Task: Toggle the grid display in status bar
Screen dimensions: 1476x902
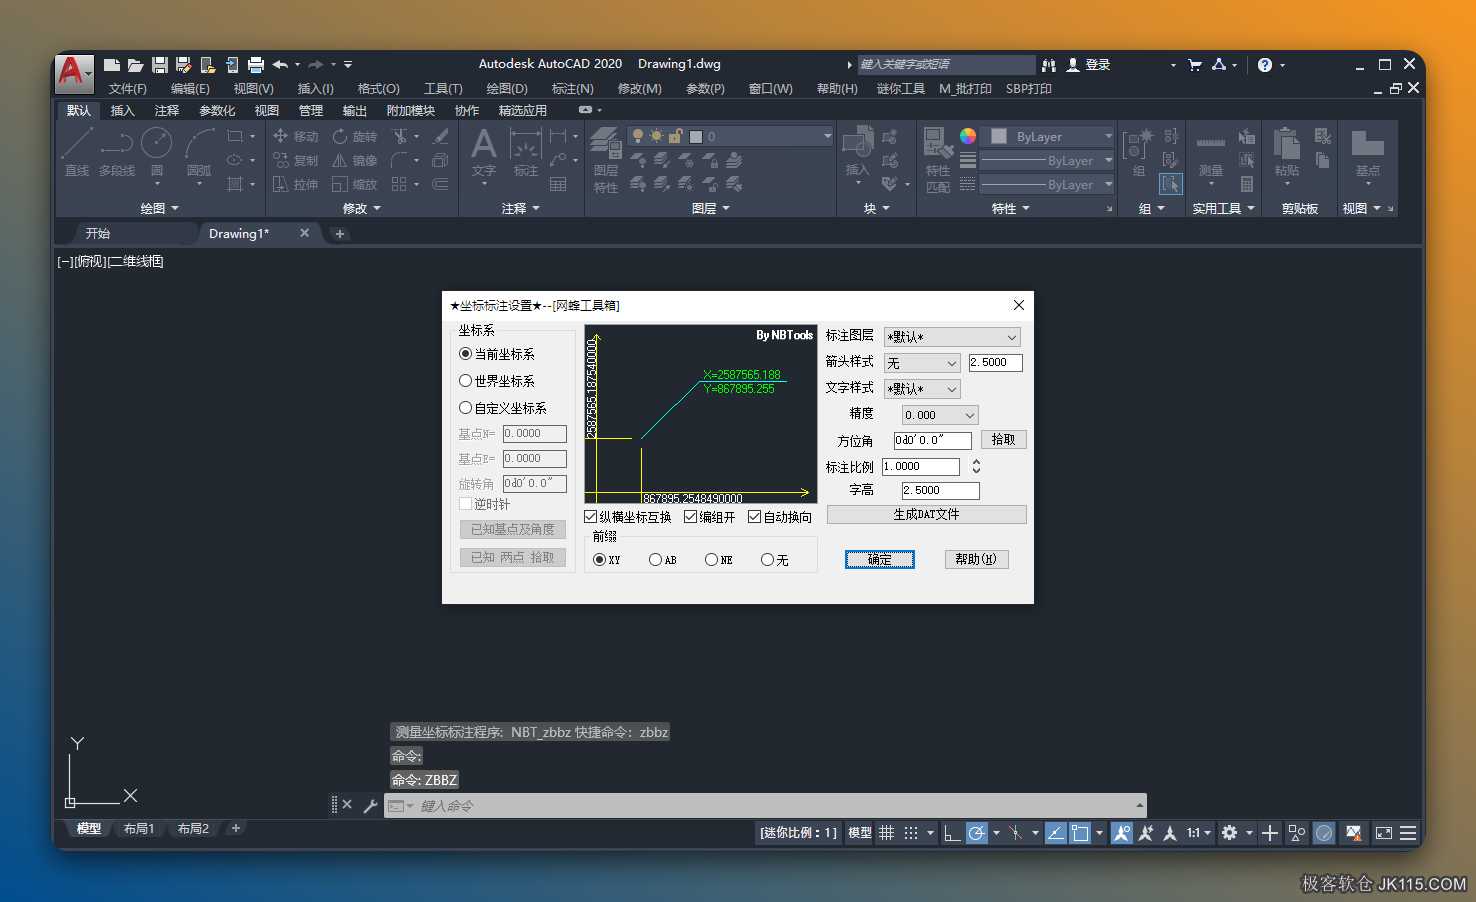Action: (x=887, y=833)
